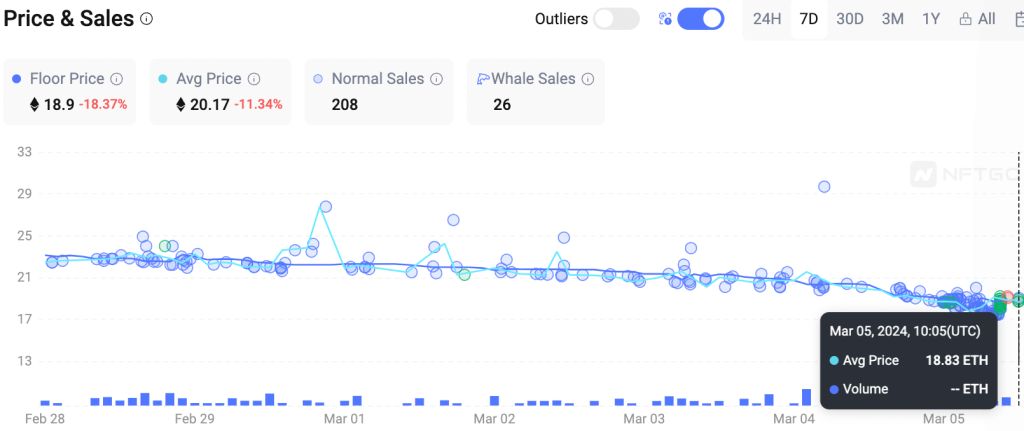
Task: Select the 24H time range tab
Action: click(x=767, y=19)
